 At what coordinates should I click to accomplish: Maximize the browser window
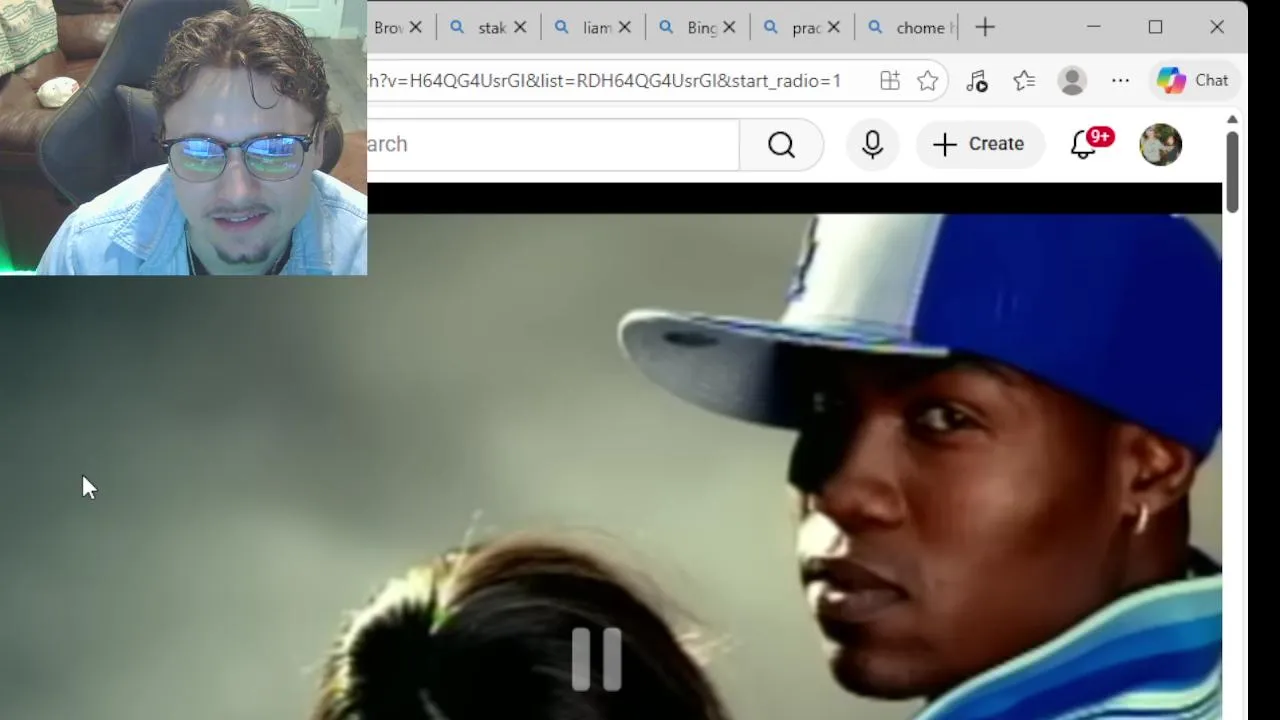pos(1155,27)
